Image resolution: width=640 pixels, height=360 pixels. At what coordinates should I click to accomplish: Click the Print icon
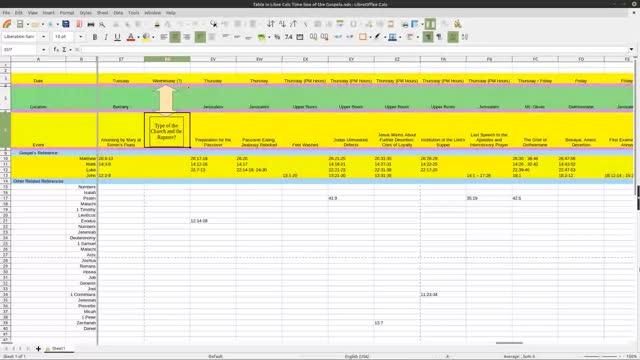pos(91,24)
